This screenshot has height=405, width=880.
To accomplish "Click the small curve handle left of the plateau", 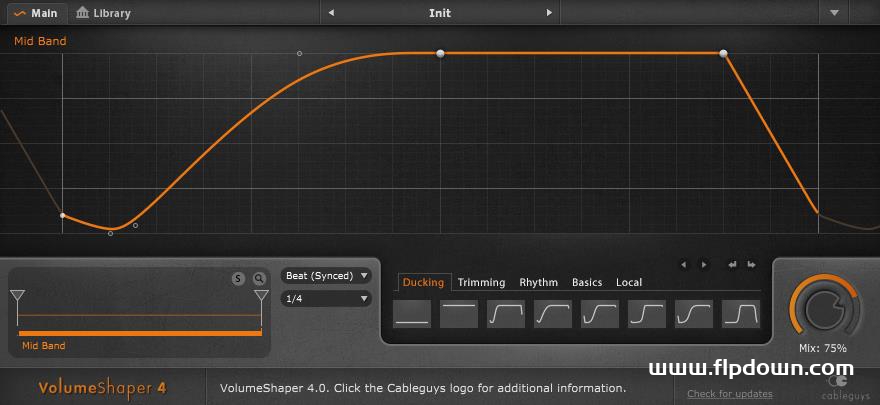I will (299, 53).
